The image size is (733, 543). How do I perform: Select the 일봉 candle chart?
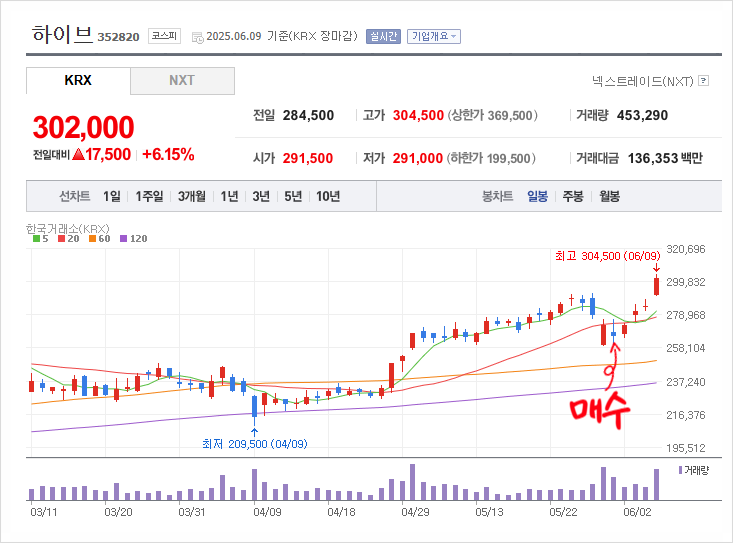coord(537,196)
